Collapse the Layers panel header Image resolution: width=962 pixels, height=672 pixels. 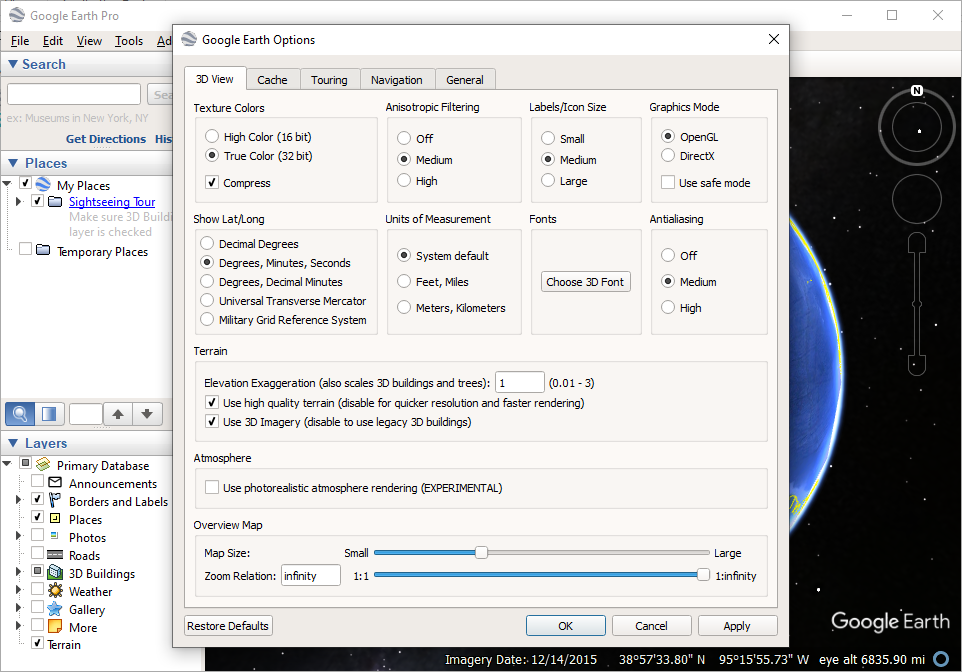(13, 443)
